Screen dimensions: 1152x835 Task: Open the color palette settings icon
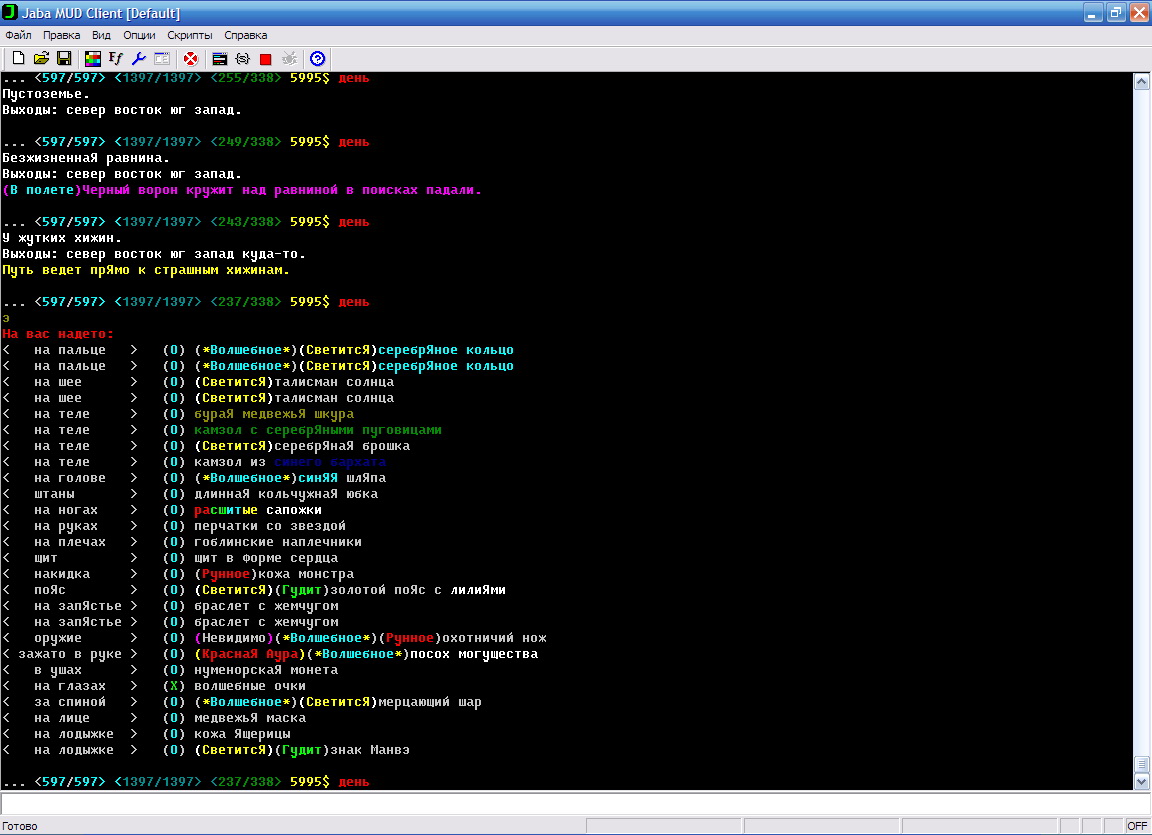93,59
